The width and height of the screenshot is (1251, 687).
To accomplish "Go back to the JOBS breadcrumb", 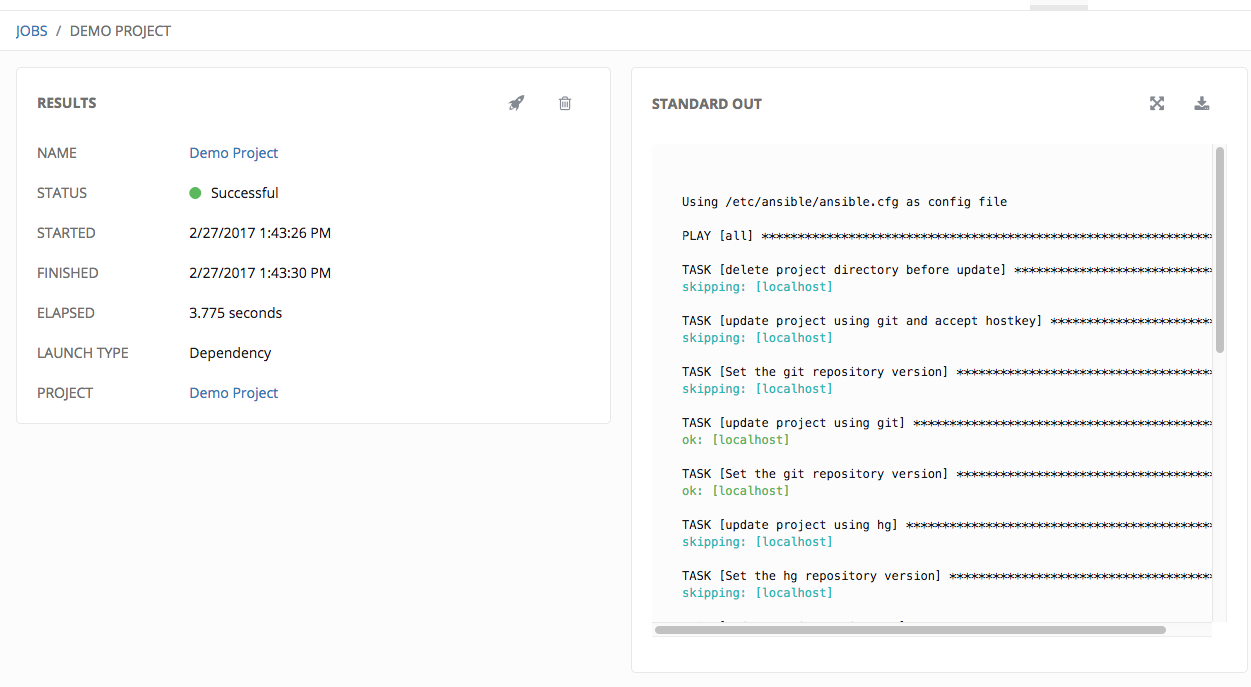I will 32,31.
